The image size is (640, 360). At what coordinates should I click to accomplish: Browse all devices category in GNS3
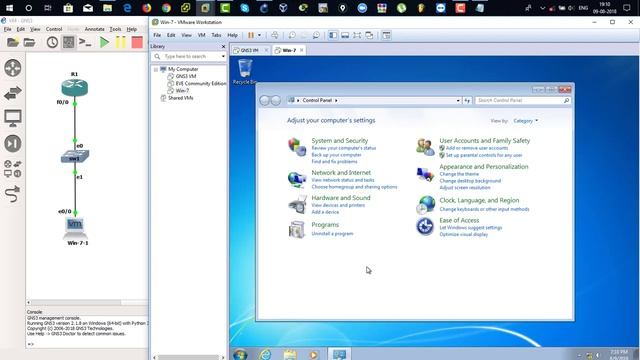(x=13, y=169)
